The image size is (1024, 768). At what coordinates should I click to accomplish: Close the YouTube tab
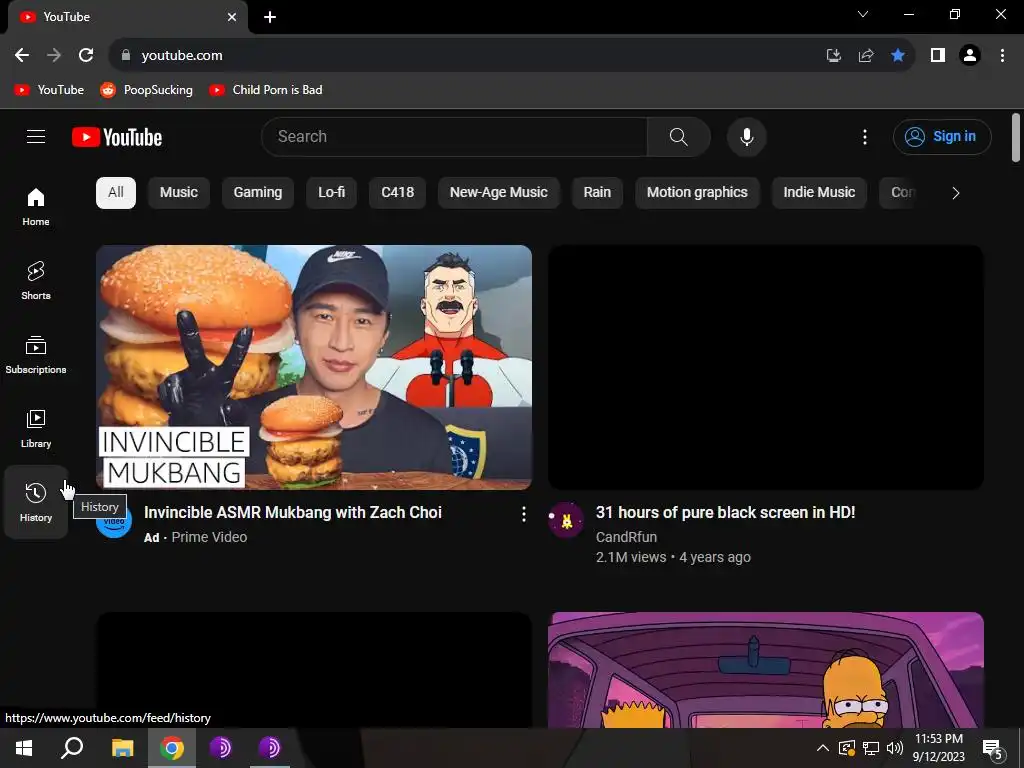232,17
